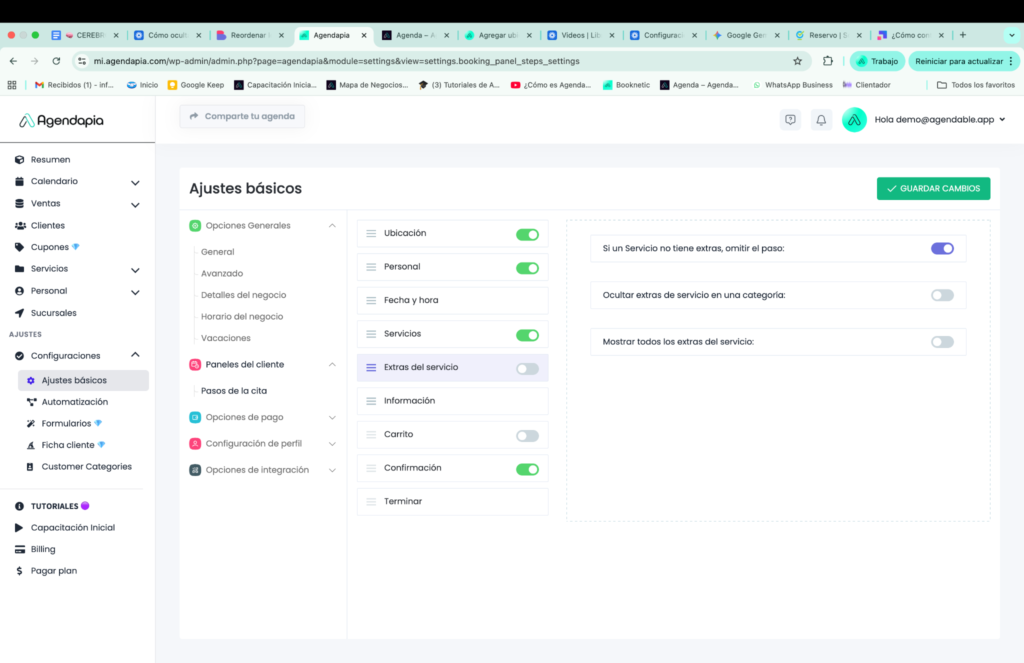
Task: Collapse the Configuraciones sidebar group
Action: pos(135,355)
